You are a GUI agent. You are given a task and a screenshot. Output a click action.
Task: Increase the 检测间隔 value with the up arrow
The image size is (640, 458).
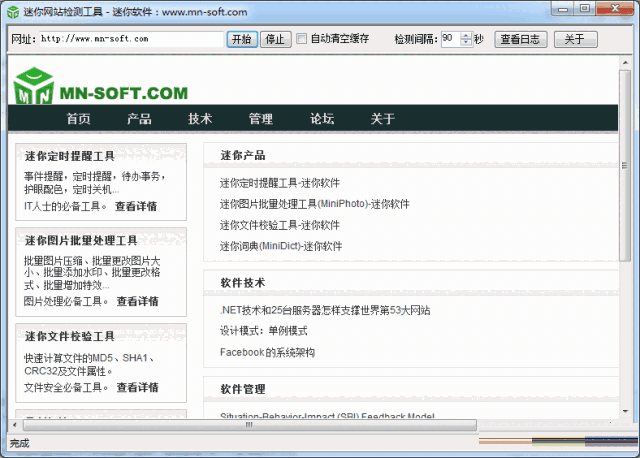click(x=465, y=35)
